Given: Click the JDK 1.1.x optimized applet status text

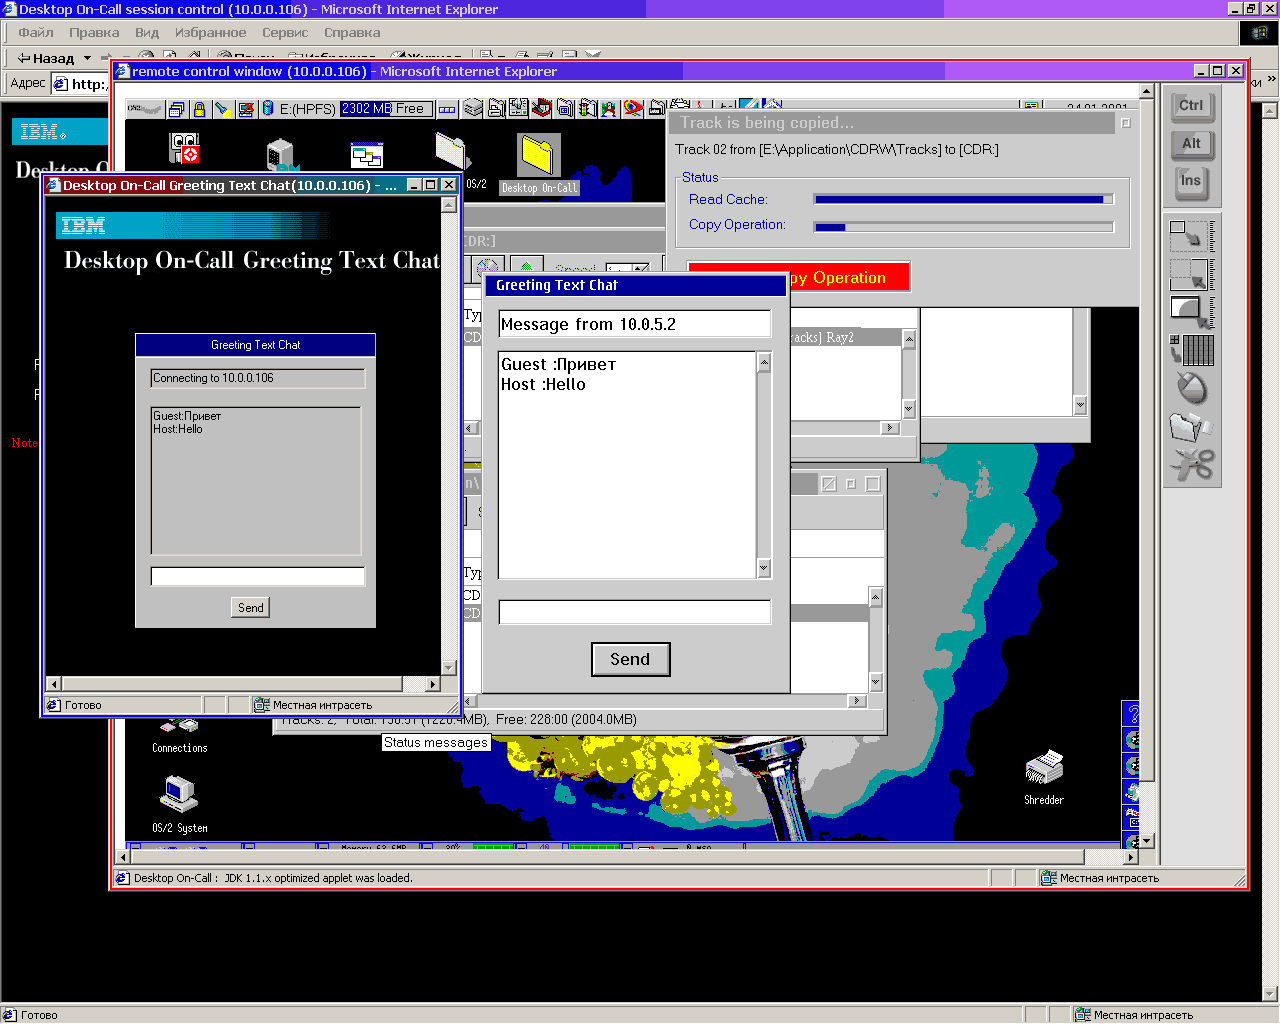Looking at the screenshot, I should pos(318,878).
